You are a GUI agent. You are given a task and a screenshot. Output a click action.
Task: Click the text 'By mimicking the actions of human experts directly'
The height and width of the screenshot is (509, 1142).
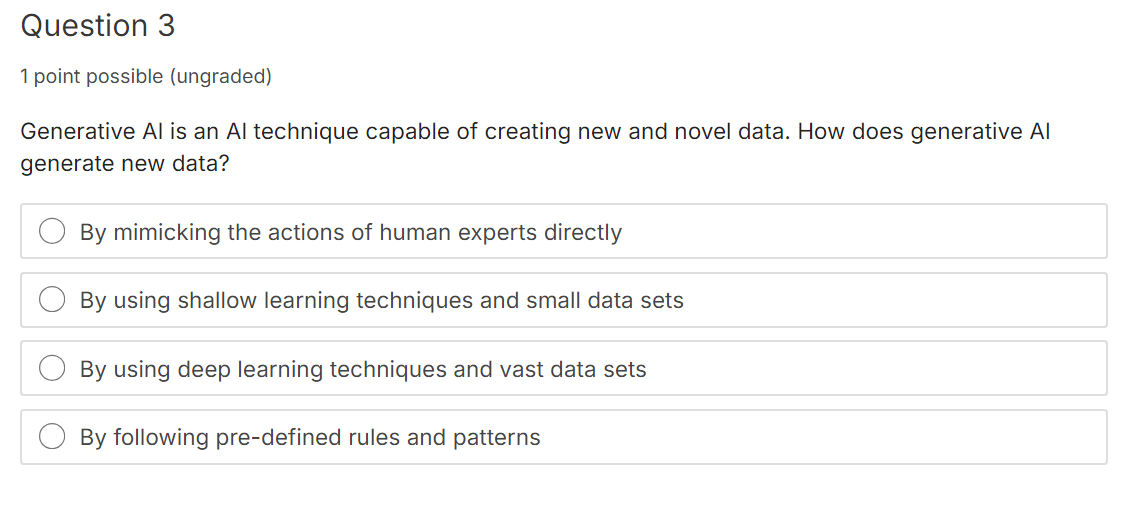351,232
